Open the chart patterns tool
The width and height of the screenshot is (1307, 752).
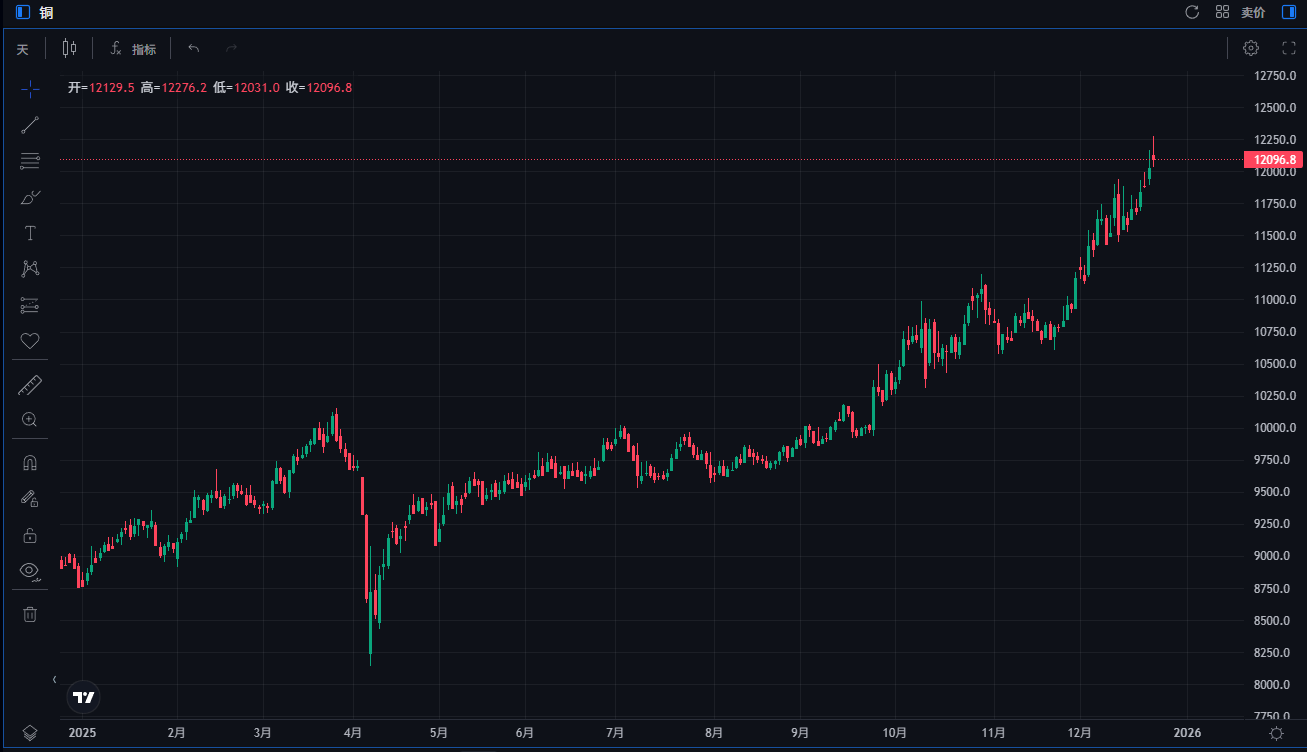click(x=30, y=269)
